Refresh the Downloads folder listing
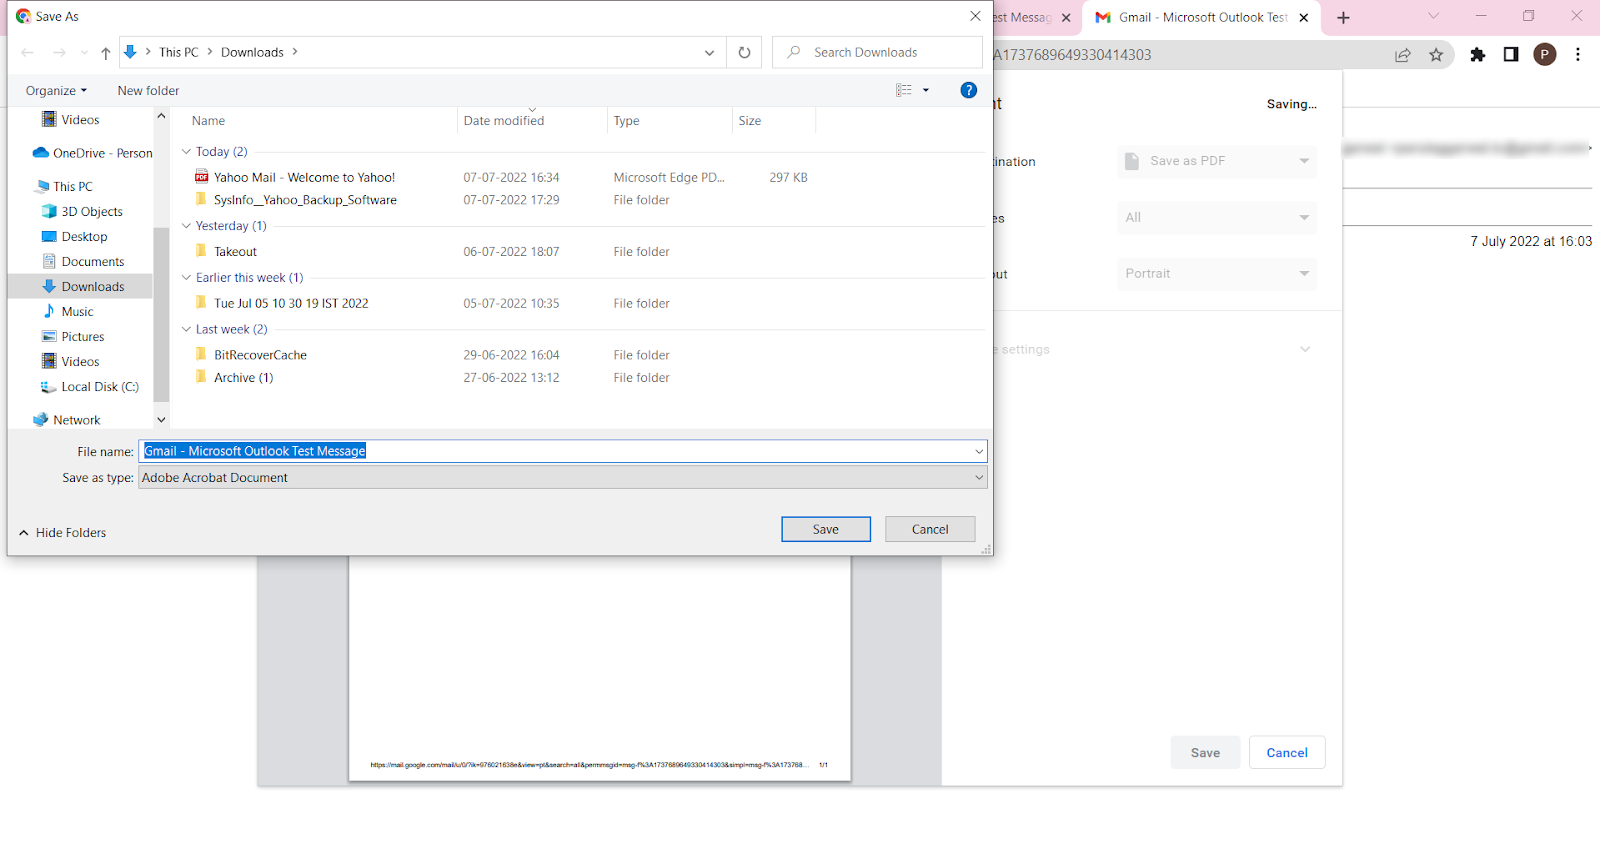Screen dimensions: 1600x859 [744, 53]
